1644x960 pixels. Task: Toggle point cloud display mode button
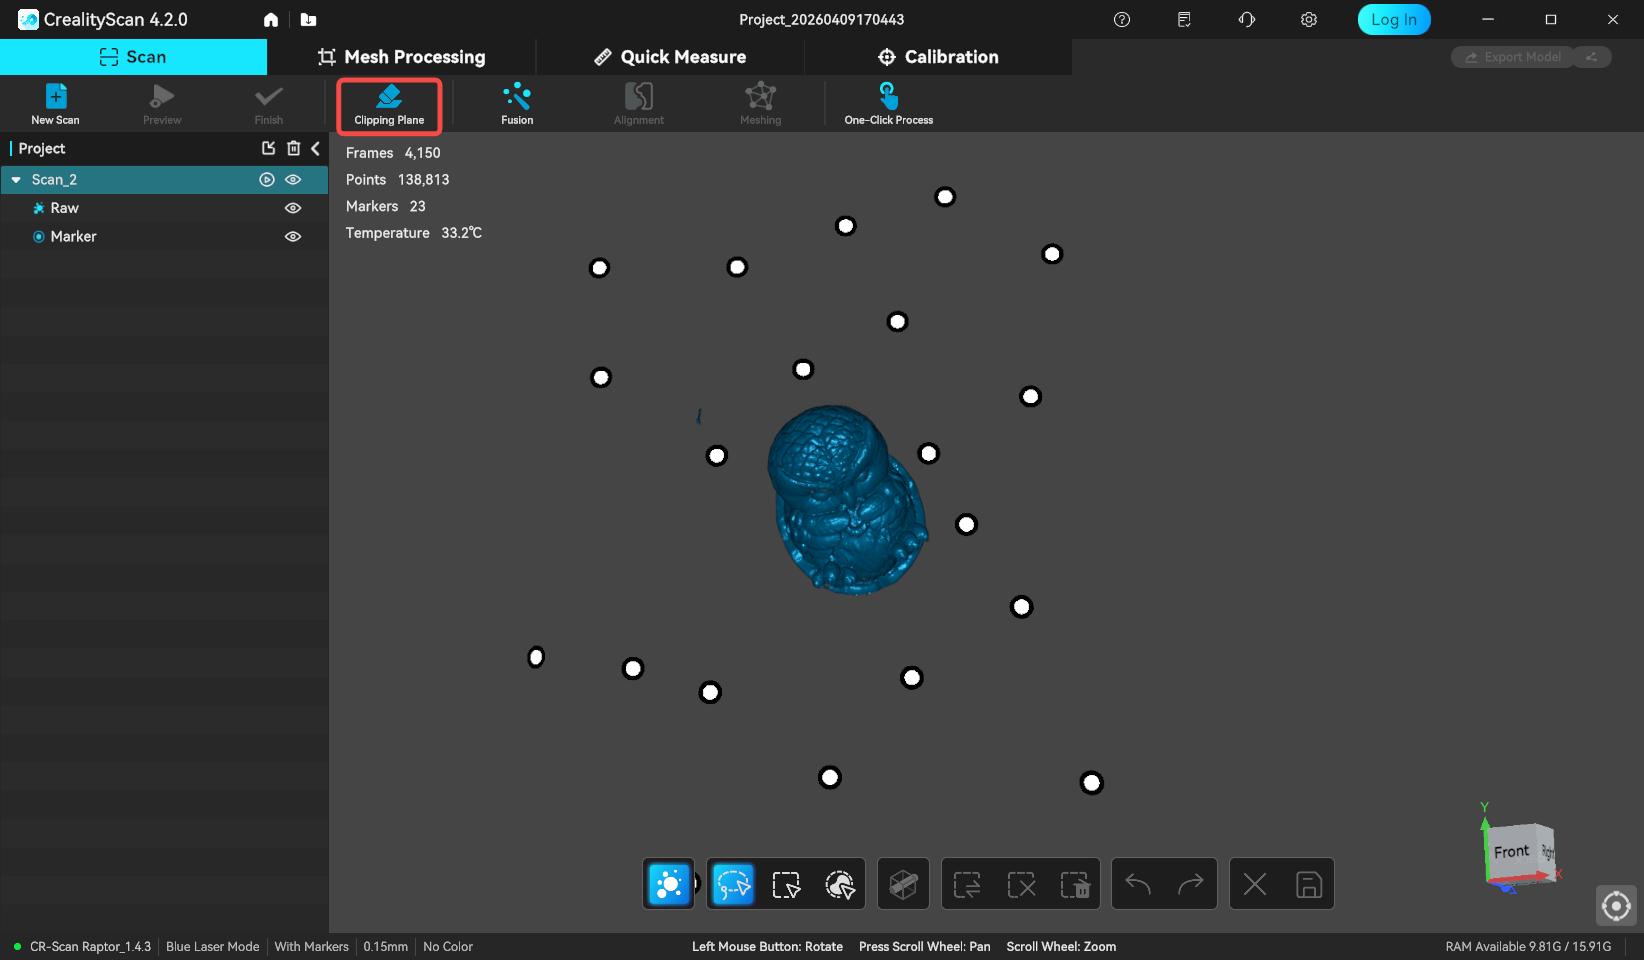click(x=668, y=884)
